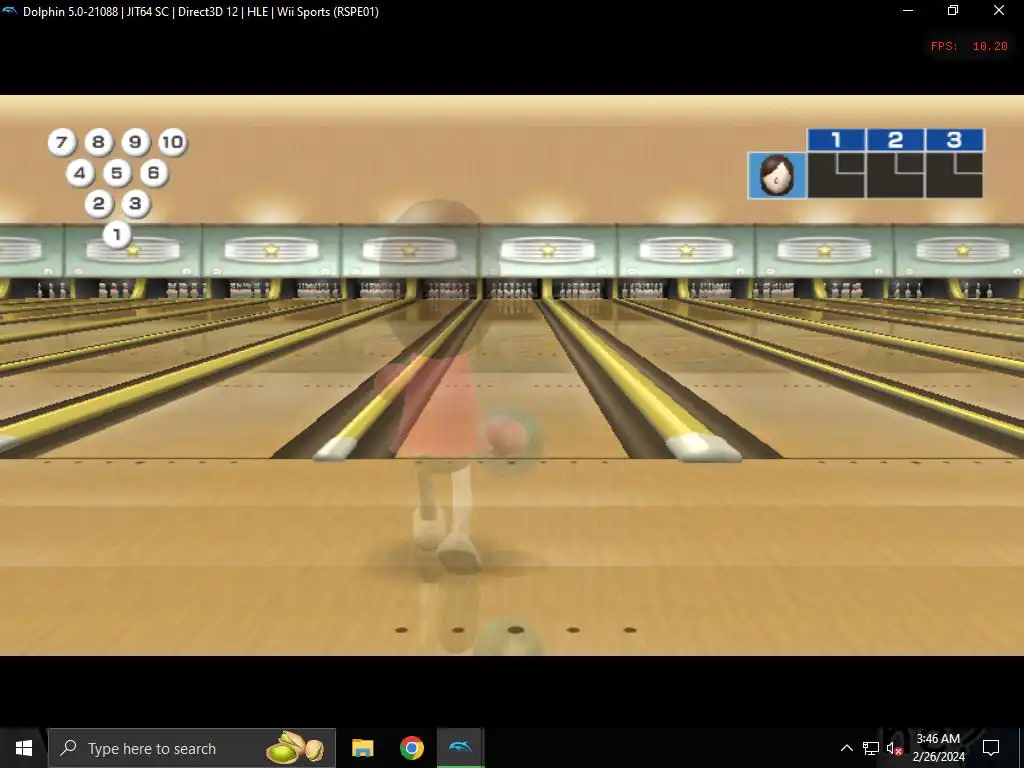Click pin indicator number 10

[x=172, y=142]
